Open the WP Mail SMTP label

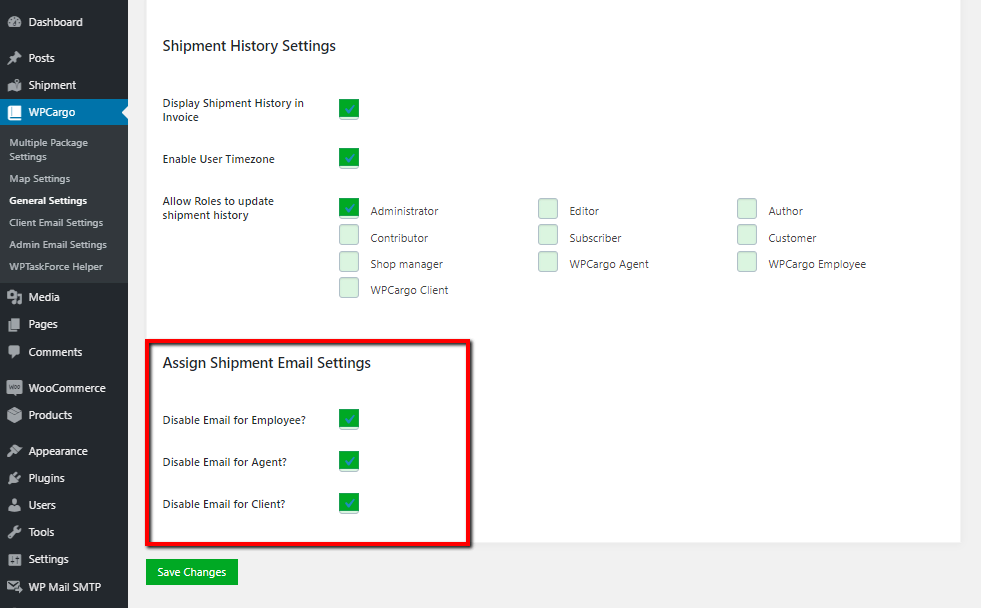(64, 587)
